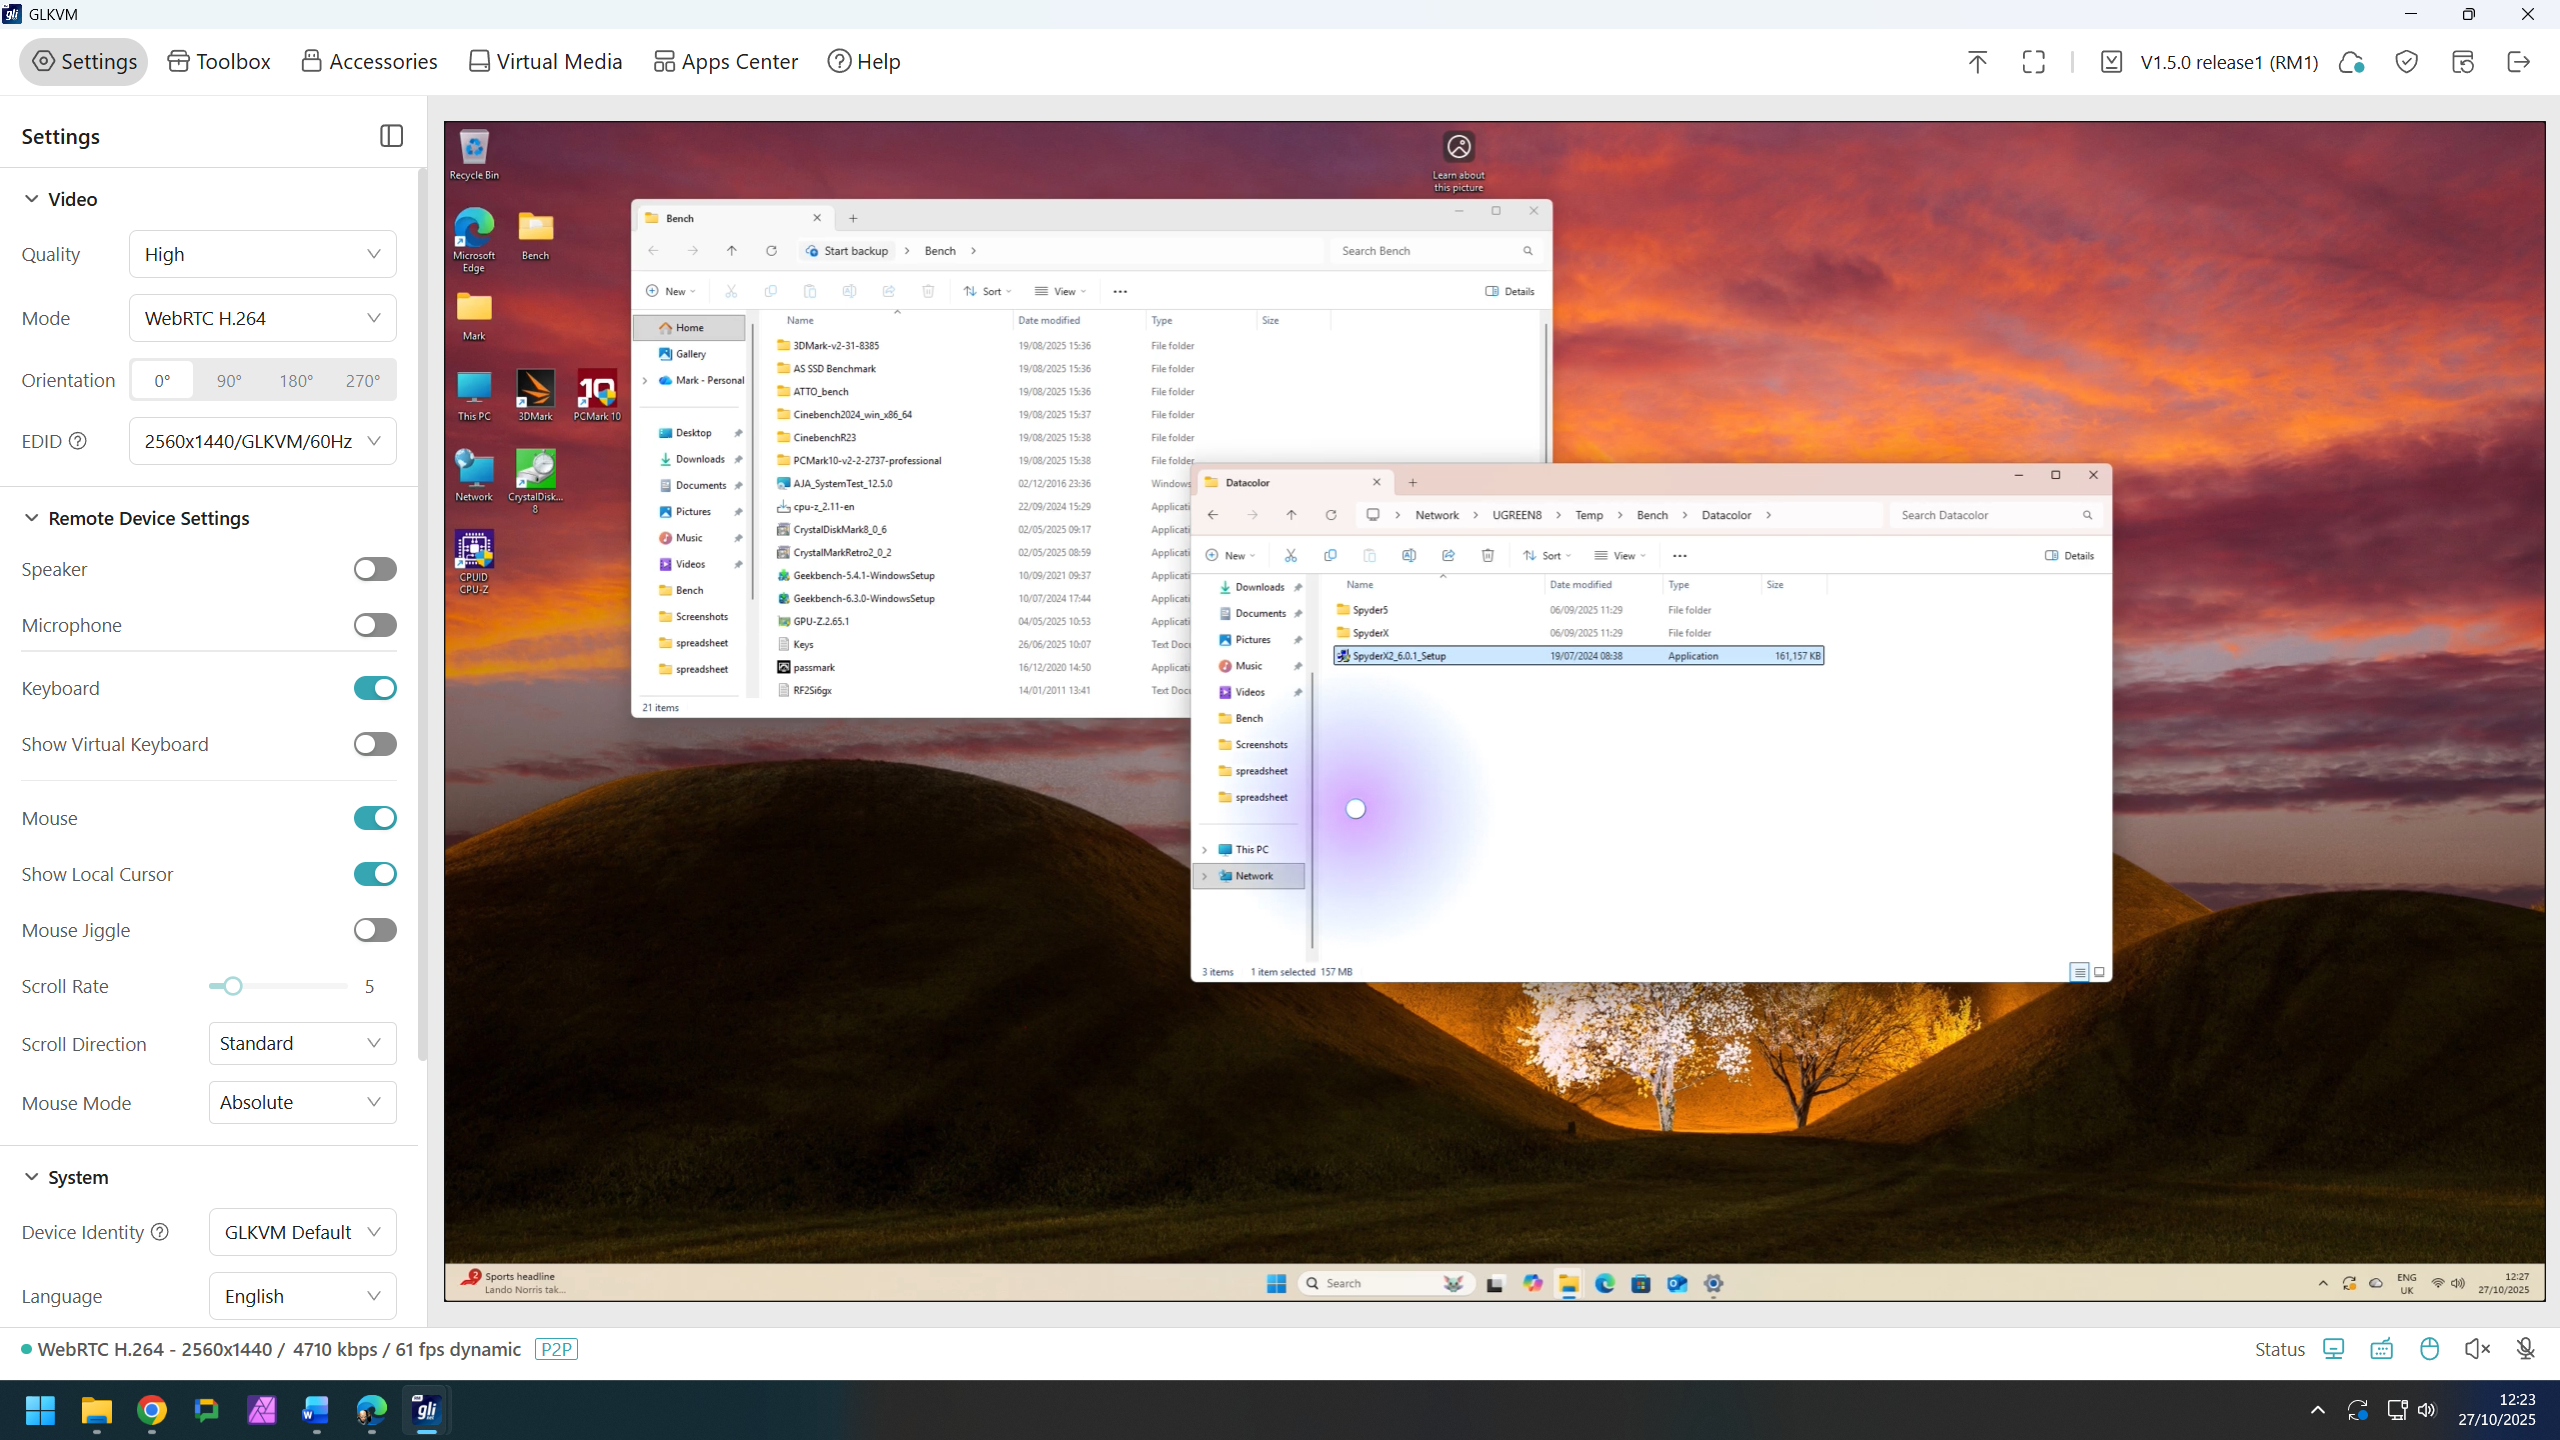Click the microphone icon in status bar
The height and width of the screenshot is (1440, 2560).
point(2525,1349)
